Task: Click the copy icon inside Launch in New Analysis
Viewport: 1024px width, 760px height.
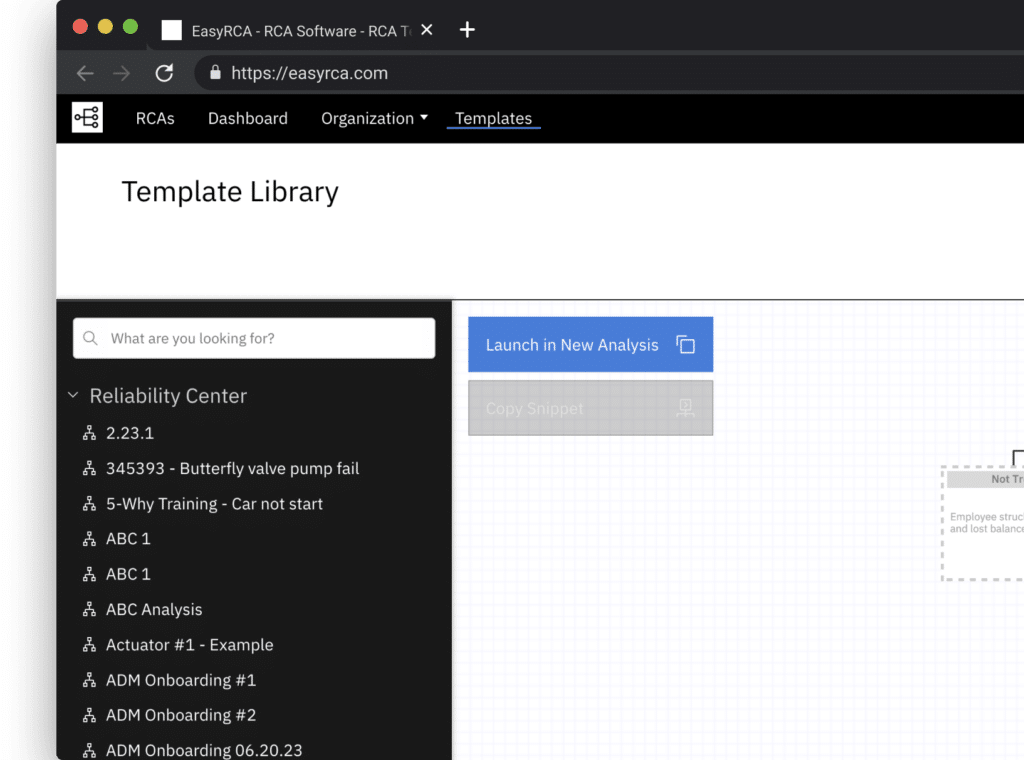Action: [x=686, y=344]
